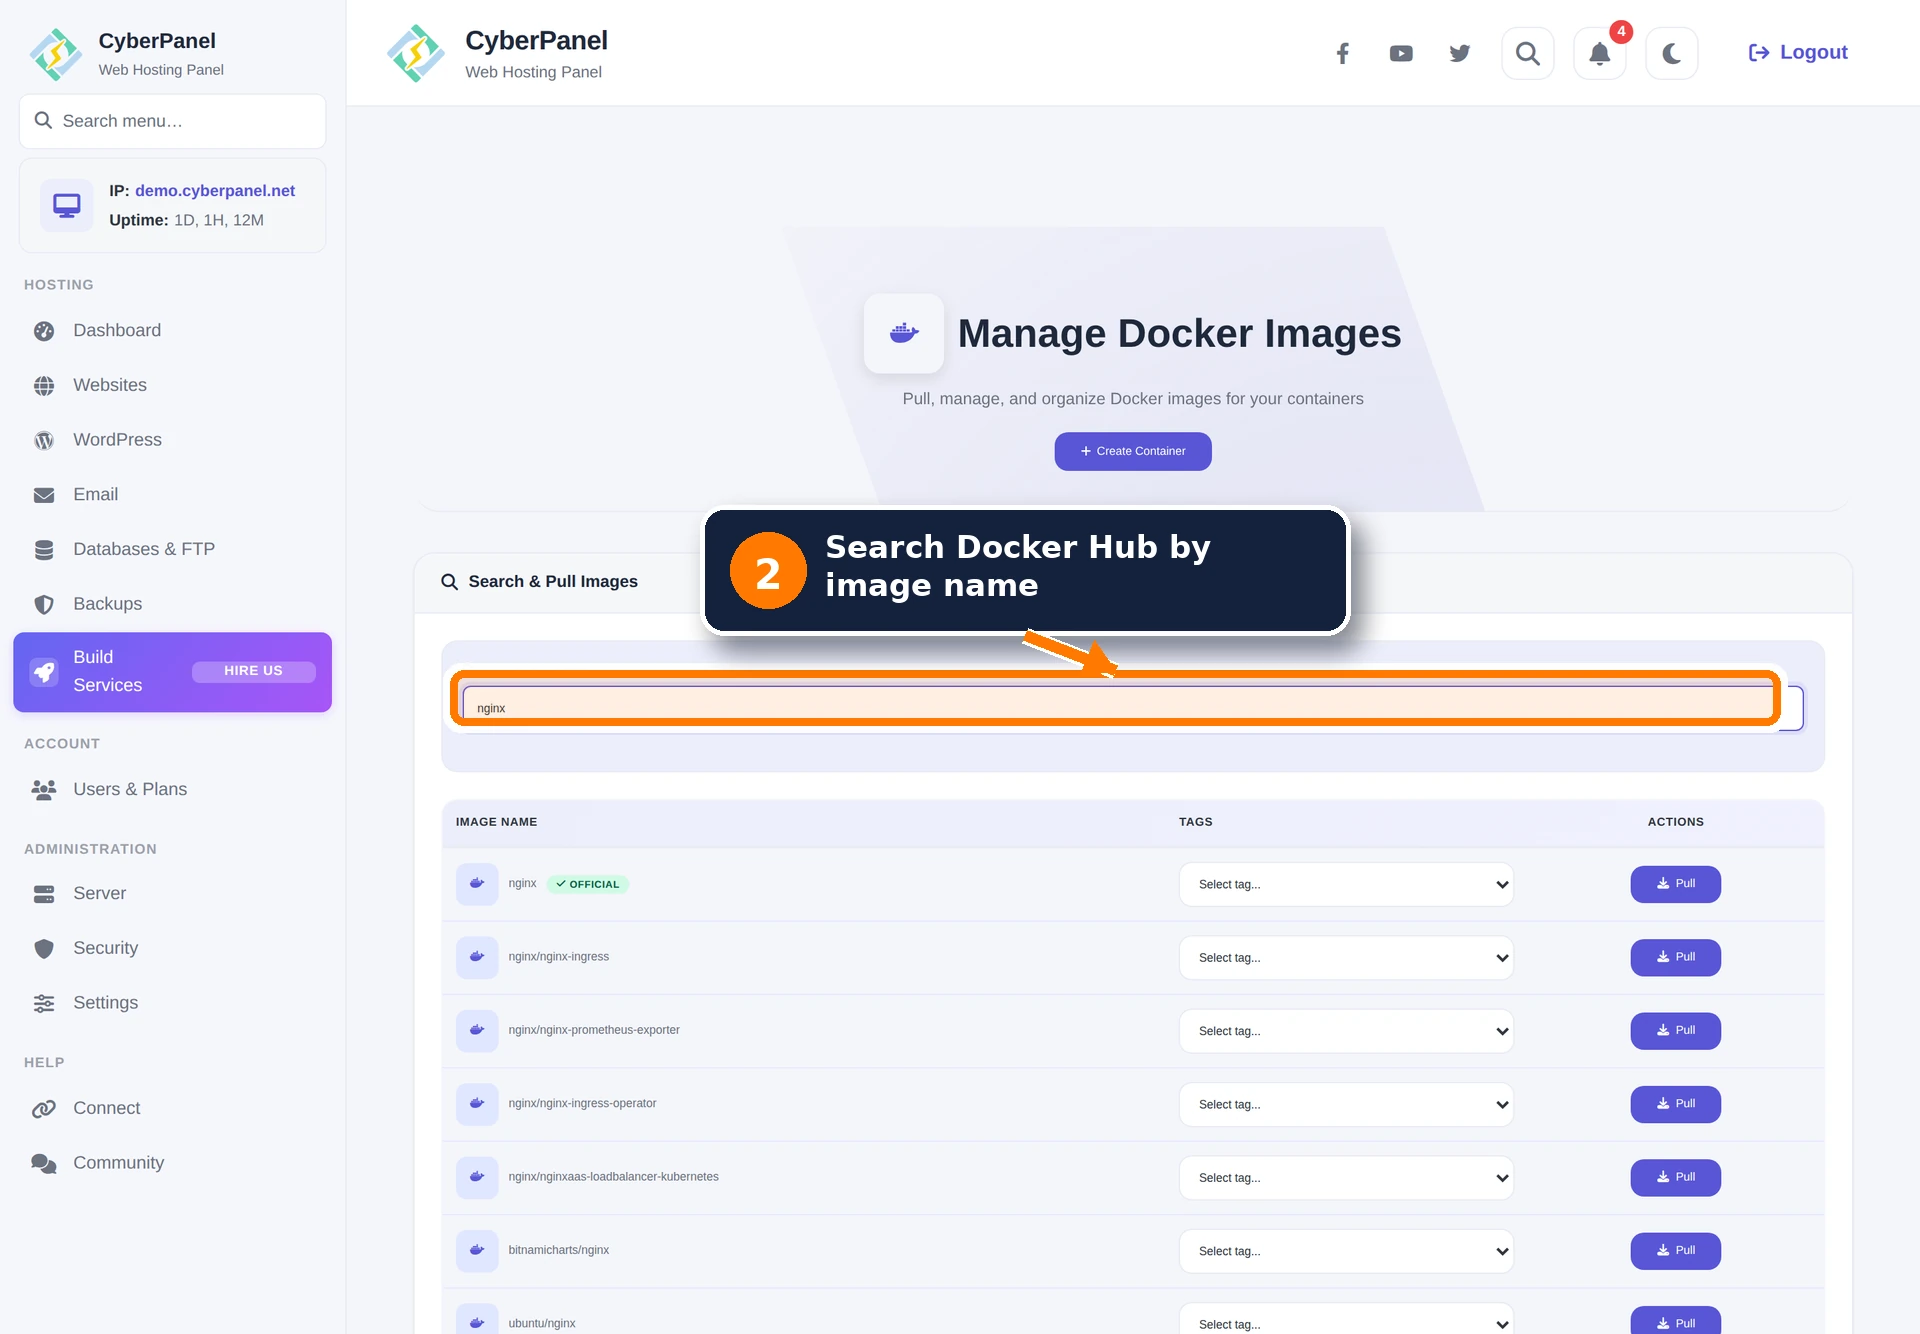The width and height of the screenshot is (1920, 1334).
Task: Expand the Users & Plans menu
Action: [x=172, y=789]
